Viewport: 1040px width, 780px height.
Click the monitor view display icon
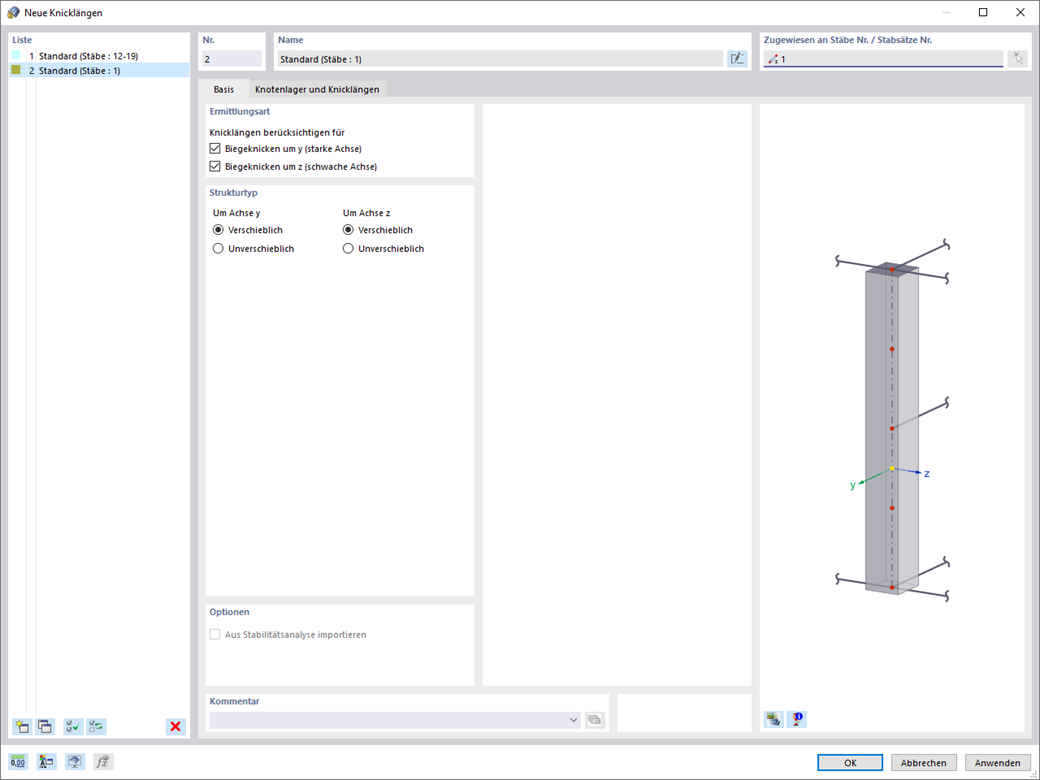[x=75, y=762]
